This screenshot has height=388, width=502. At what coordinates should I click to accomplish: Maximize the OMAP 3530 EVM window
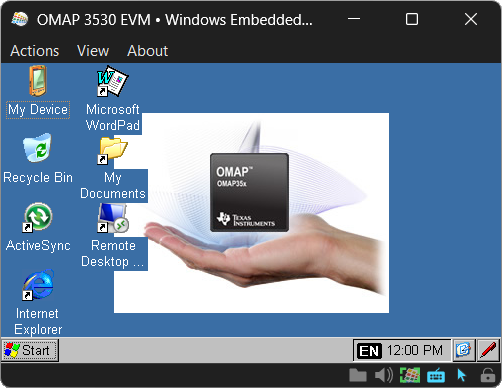[x=412, y=19]
